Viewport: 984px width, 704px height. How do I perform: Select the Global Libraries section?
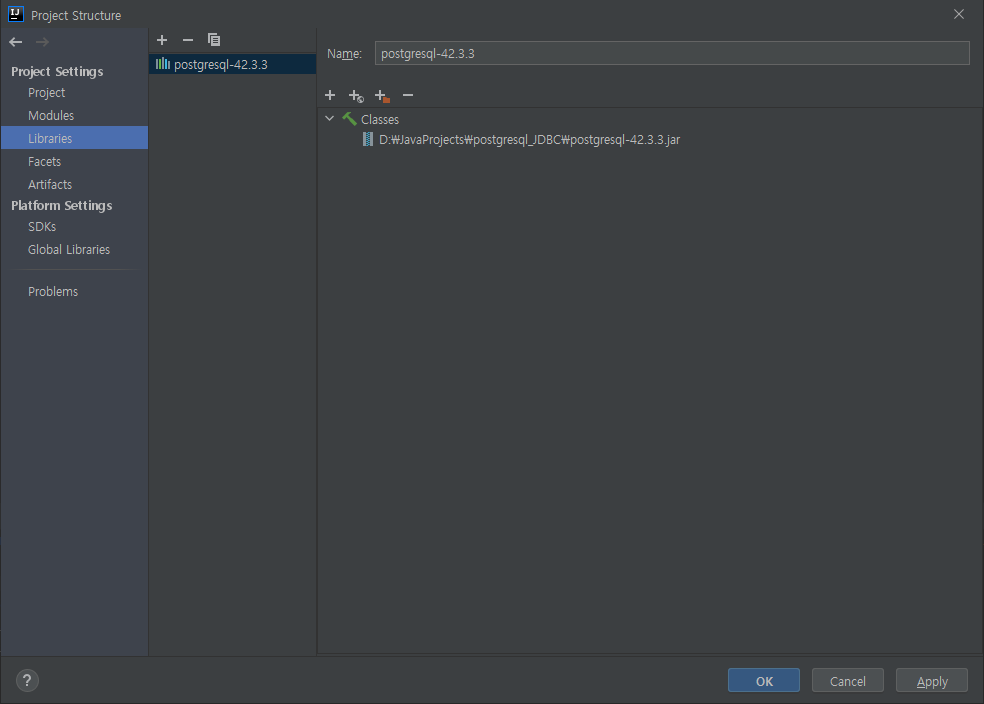pyautogui.click(x=68, y=249)
